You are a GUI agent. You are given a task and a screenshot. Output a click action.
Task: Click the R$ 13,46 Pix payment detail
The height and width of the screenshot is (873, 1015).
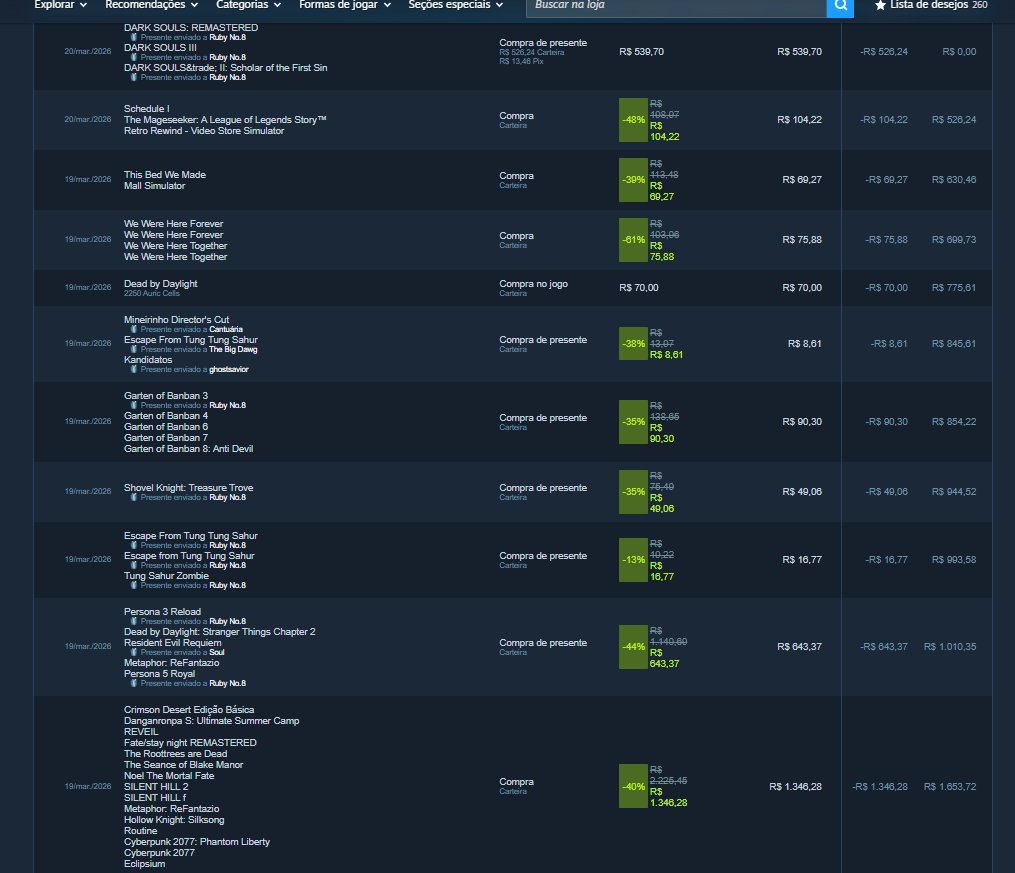(521, 61)
